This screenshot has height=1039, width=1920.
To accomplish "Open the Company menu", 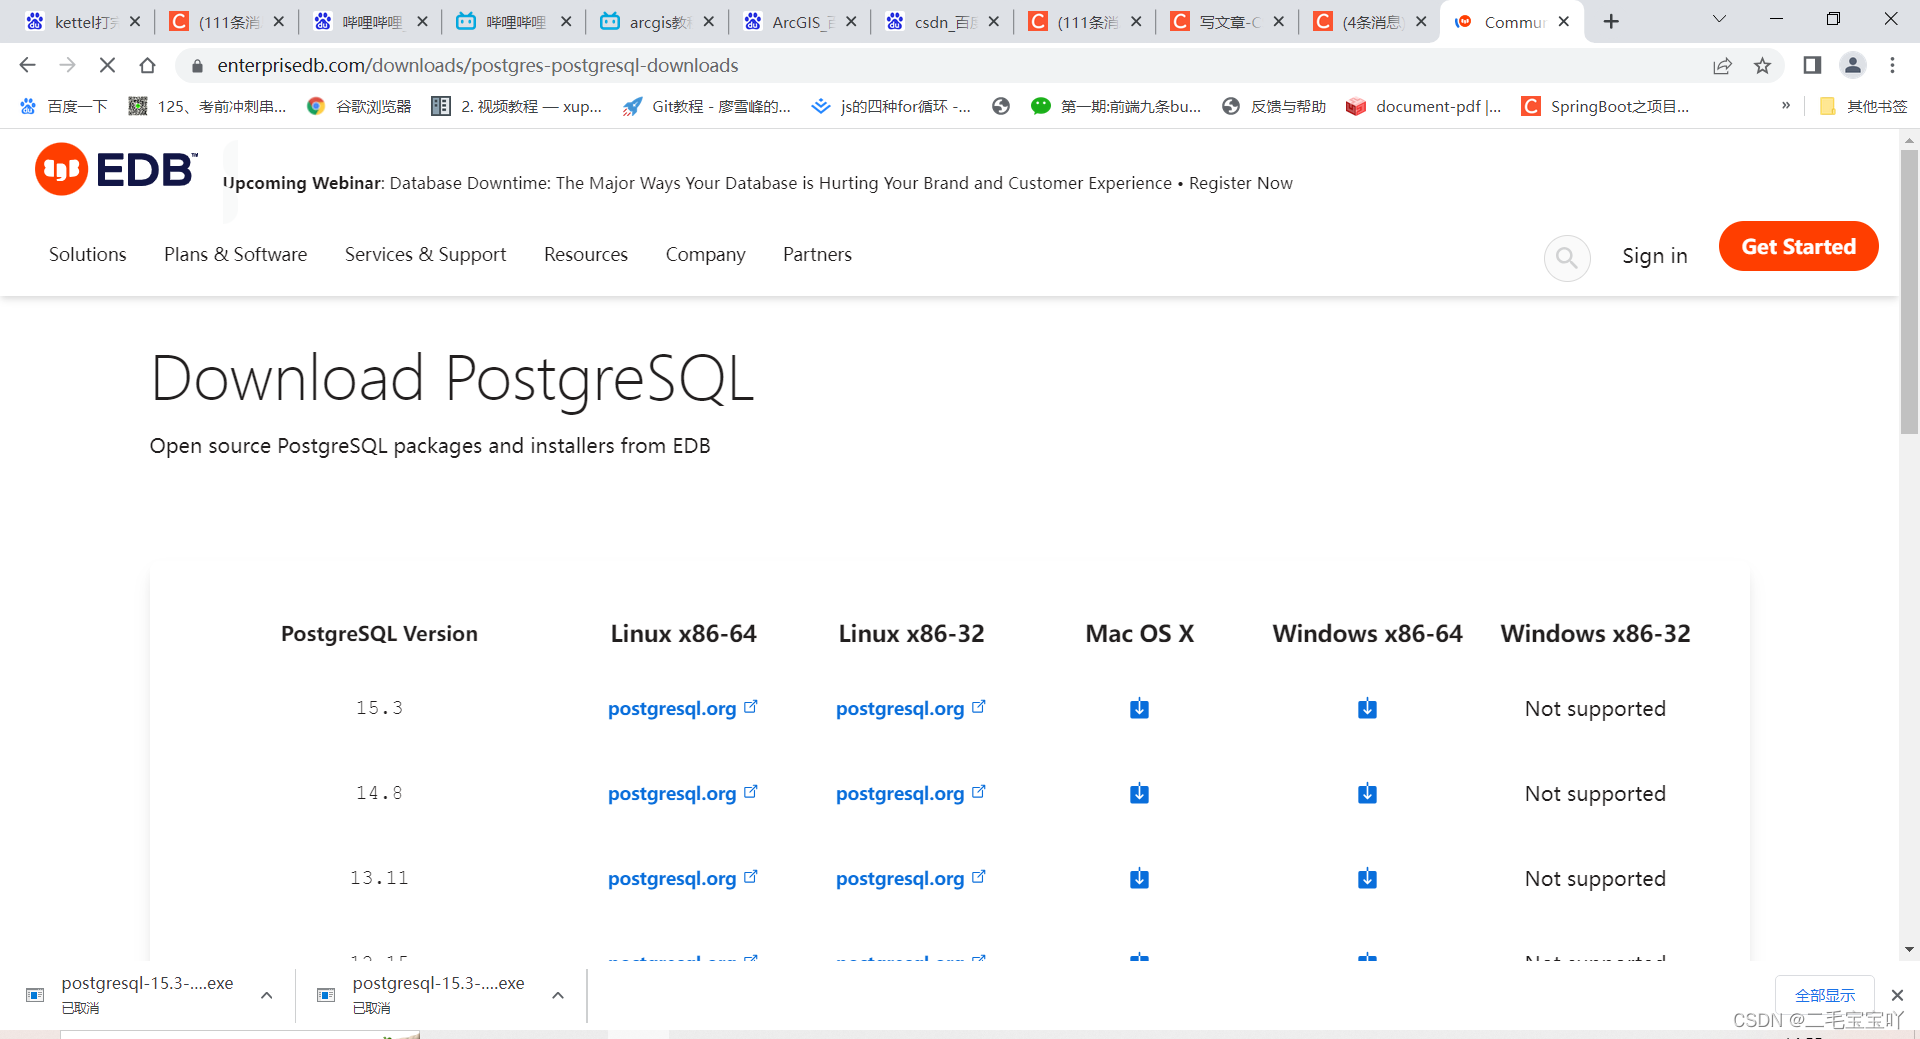I will click(x=706, y=254).
